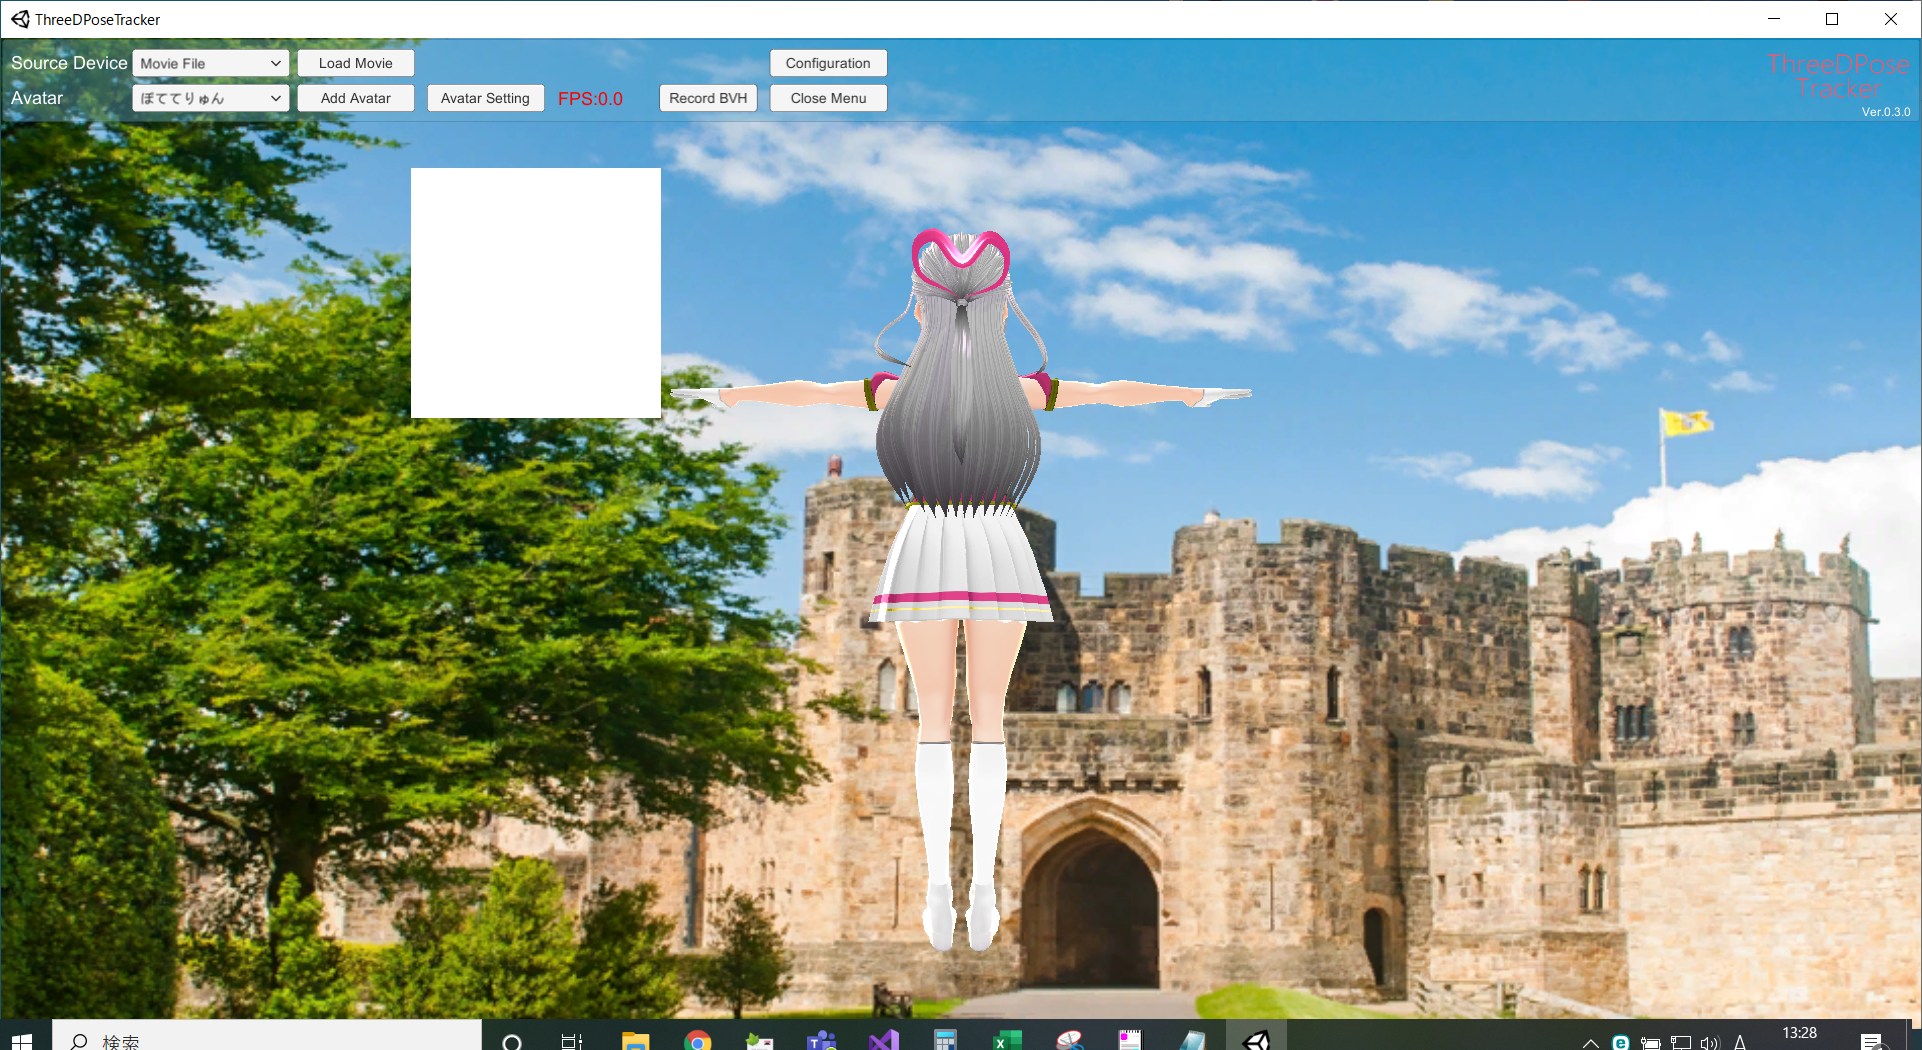Open Task View from the taskbar
1922x1050 pixels.
point(572,1041)
